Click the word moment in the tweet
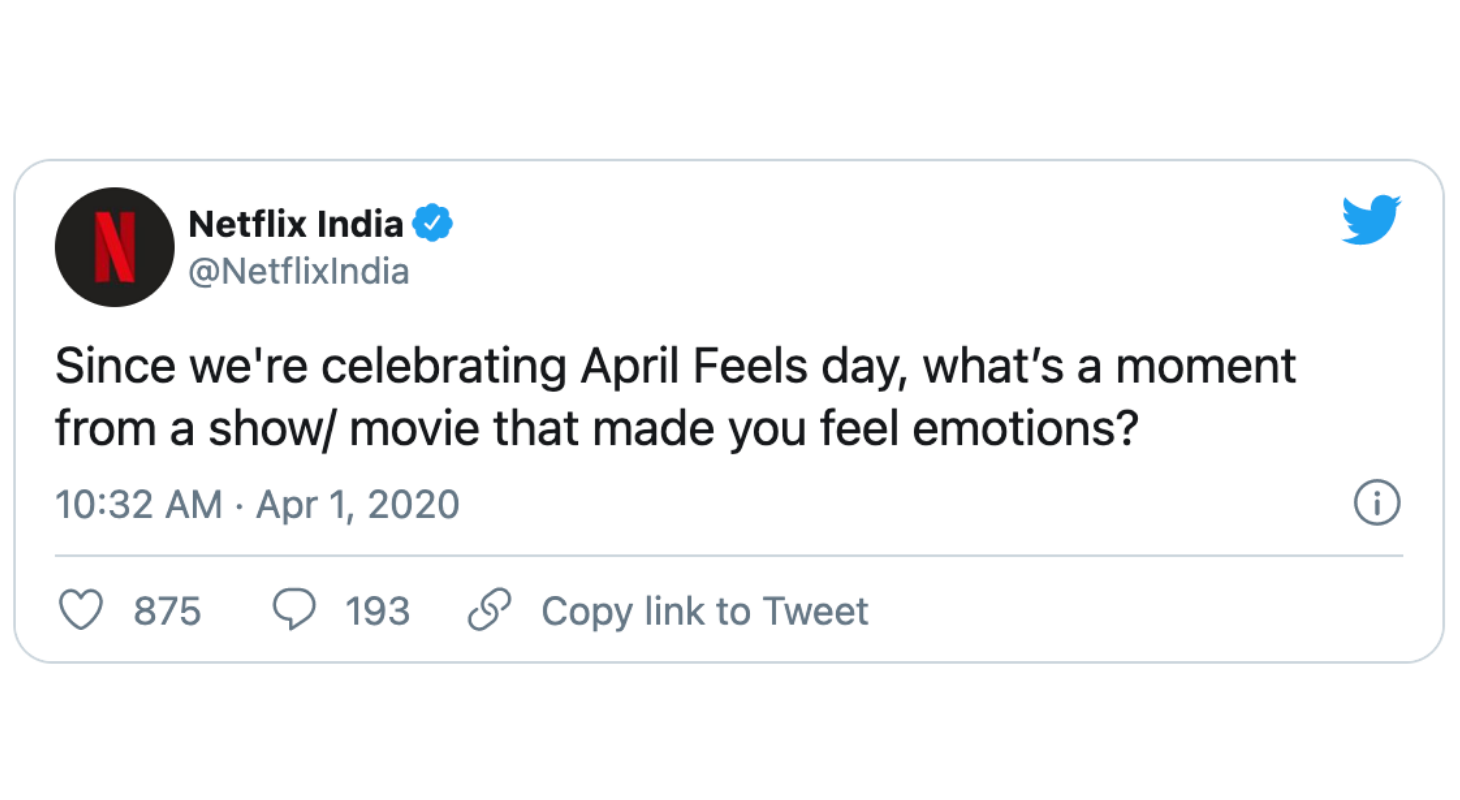Screen dimensions: 1460x800 point(1205,367)
